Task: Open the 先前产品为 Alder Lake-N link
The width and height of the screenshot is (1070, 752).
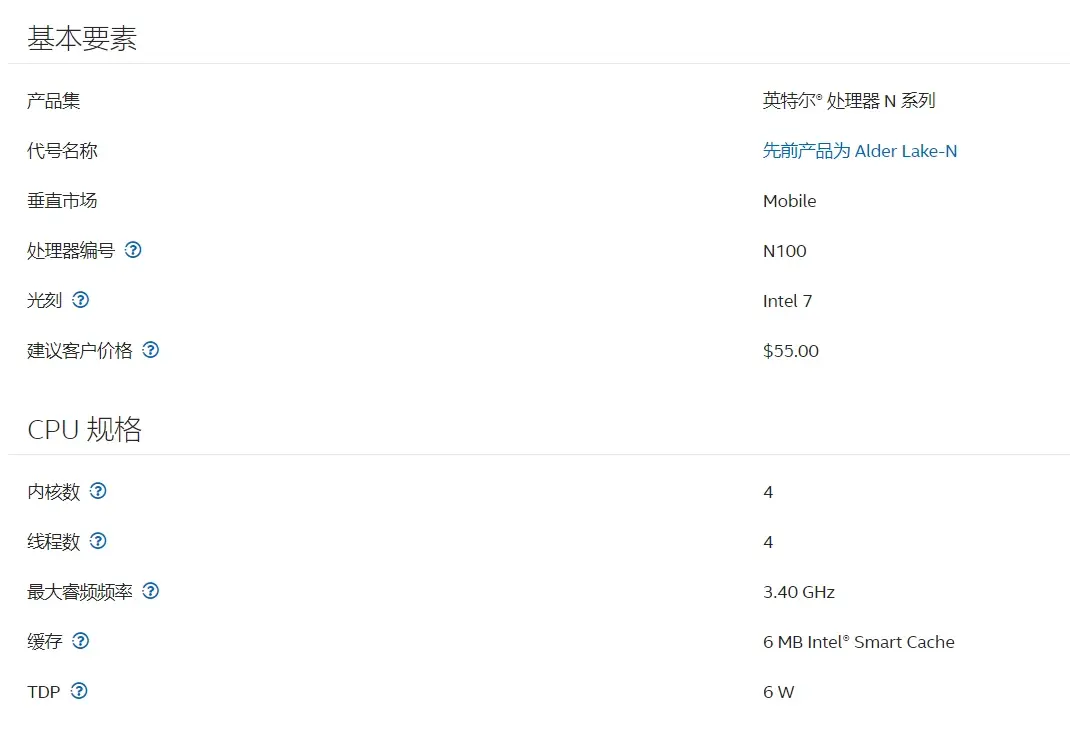Action: [859, 151]
